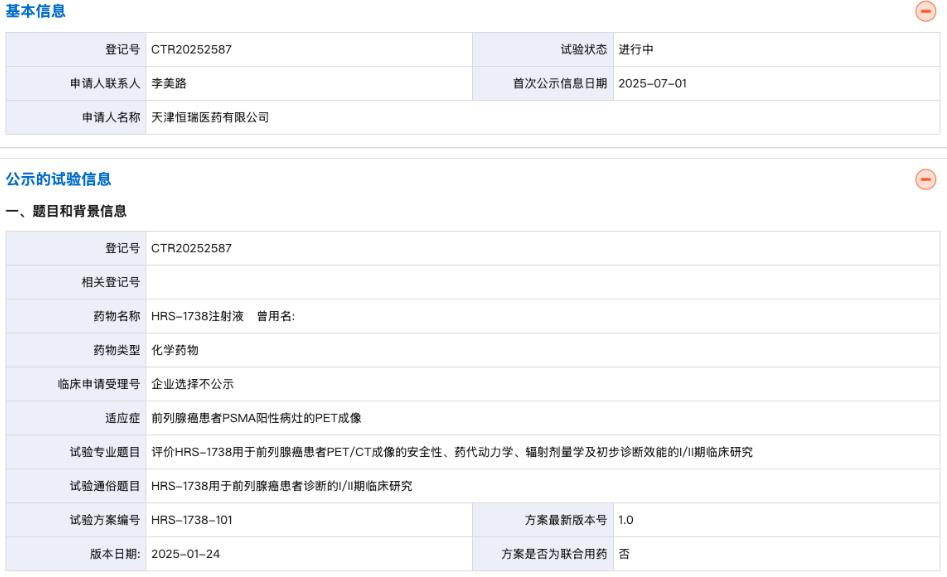The width and height of the screenshot is (947, 577).
Task: Click applicant name 天津恒瑞医药有限公司
Action: click(209, 117)
